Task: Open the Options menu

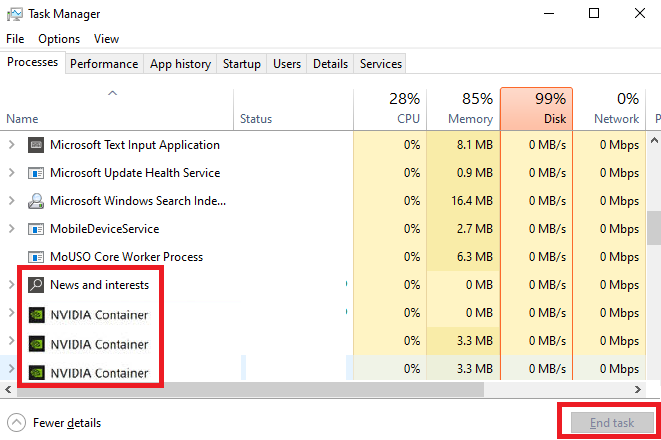Action: [59, 39]
